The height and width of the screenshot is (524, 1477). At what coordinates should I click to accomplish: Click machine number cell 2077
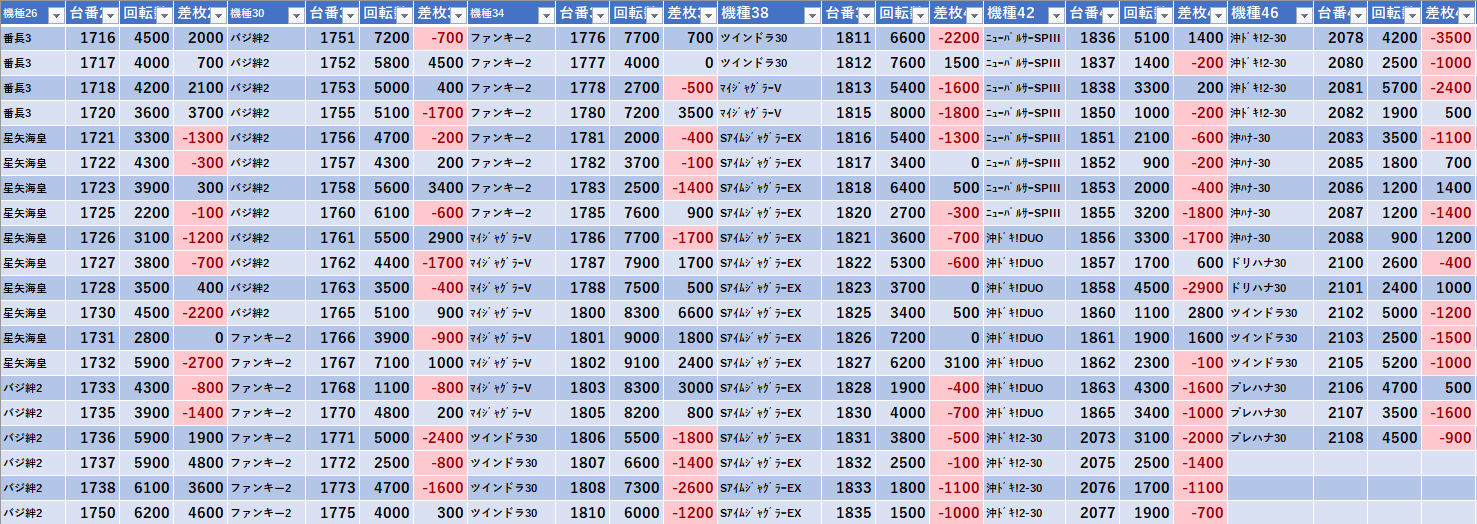1092,513
